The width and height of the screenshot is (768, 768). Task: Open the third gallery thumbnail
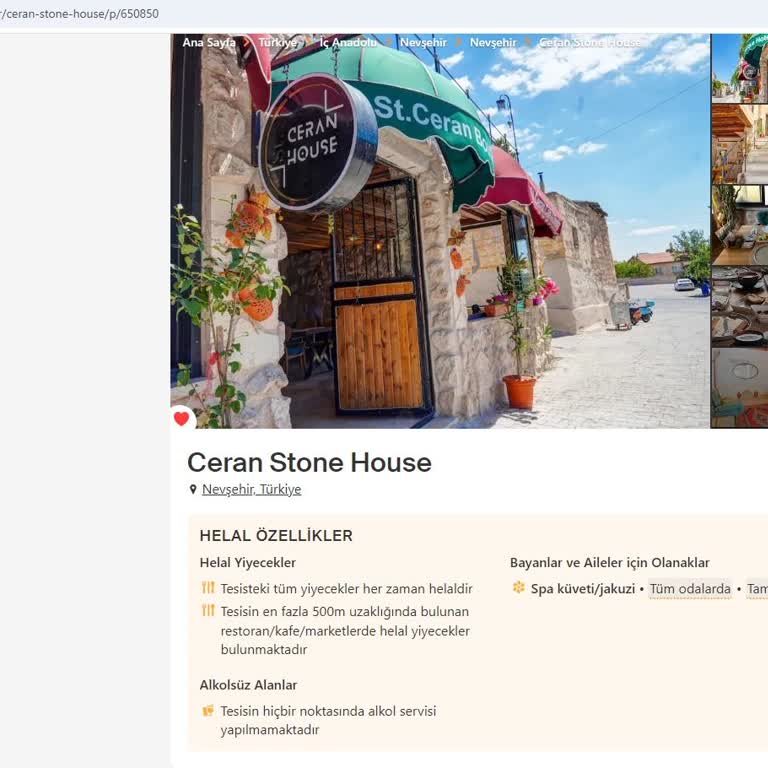(x=740, y=225)
